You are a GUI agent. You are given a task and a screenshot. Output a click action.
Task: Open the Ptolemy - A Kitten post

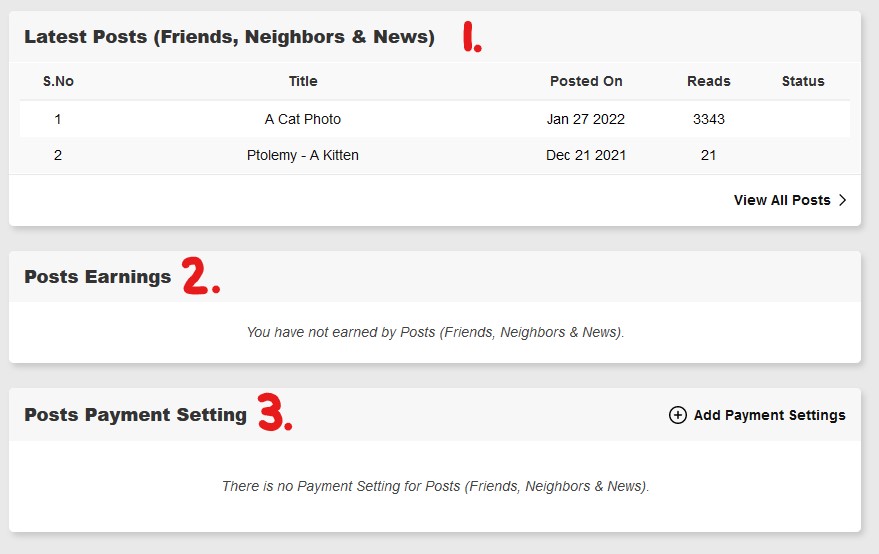[303, 155]
